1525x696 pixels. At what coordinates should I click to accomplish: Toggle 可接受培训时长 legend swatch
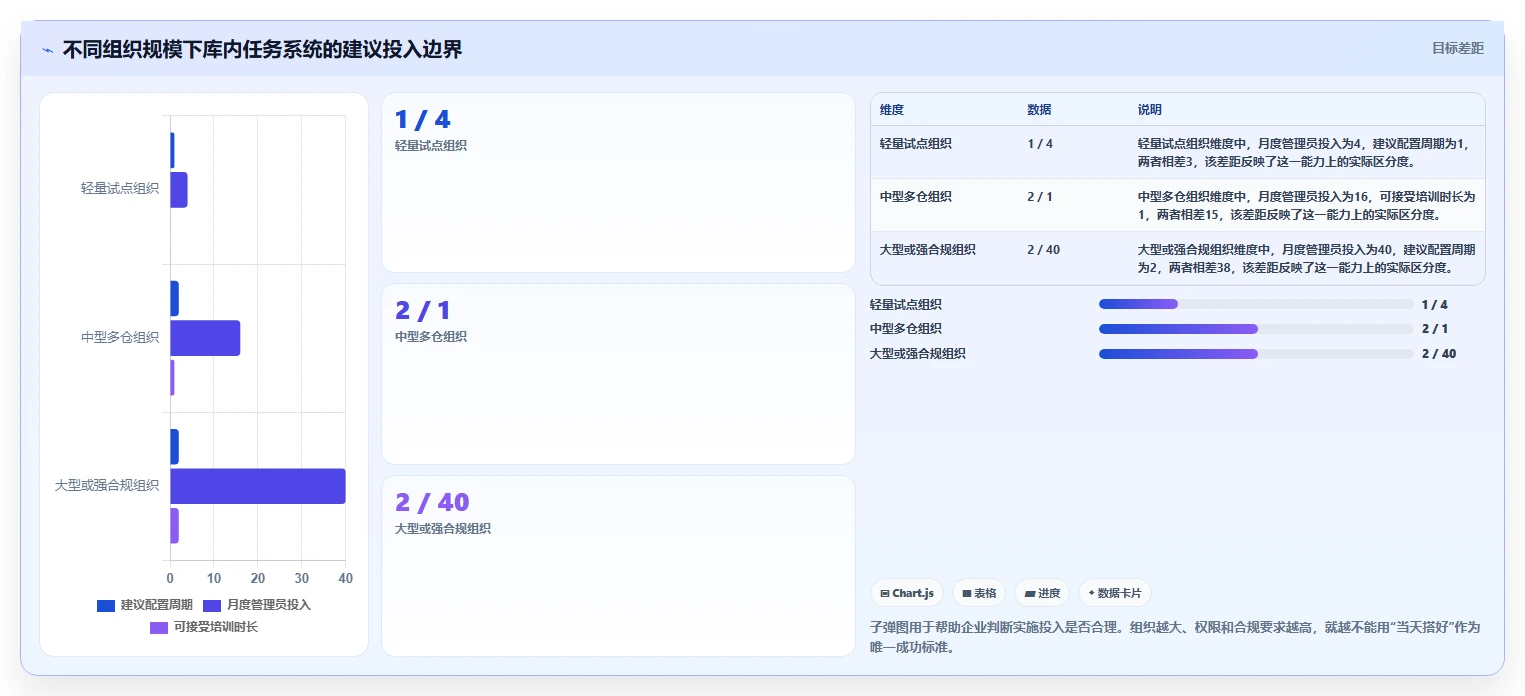click(x=159, y=628)
